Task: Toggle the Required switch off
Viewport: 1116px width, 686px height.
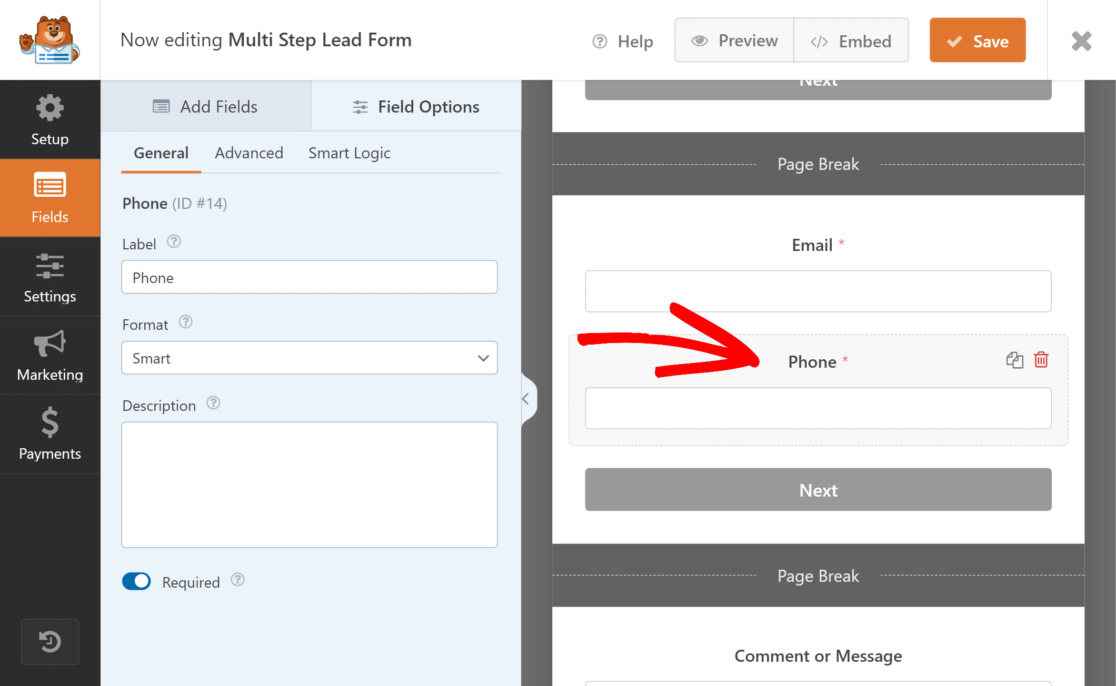Action: [136, 581]
